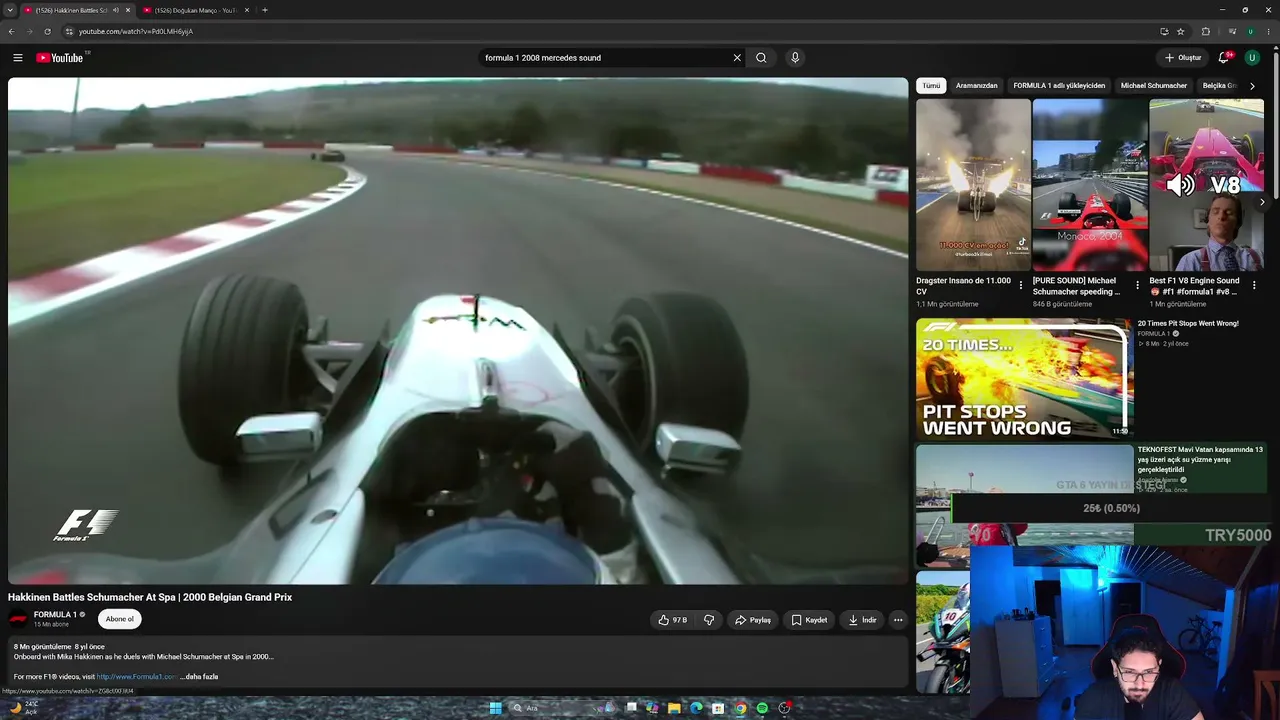Select the Aramanızdan filter chip
This screenshot has width=1280, height=720.
[977, 86]
